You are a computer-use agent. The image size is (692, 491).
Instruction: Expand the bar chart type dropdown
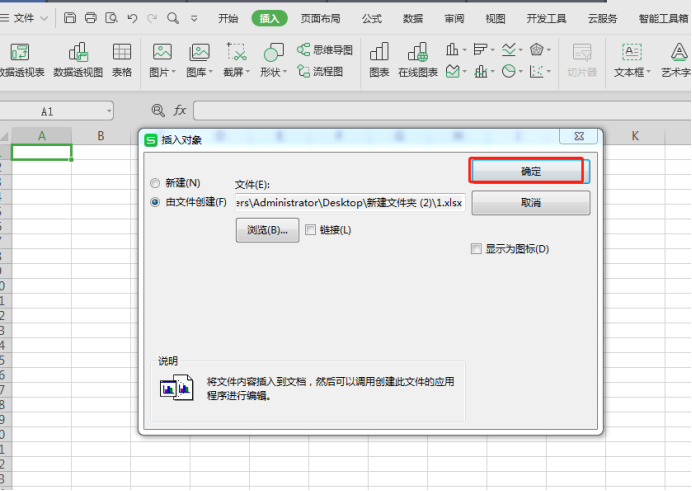[493, 50]
